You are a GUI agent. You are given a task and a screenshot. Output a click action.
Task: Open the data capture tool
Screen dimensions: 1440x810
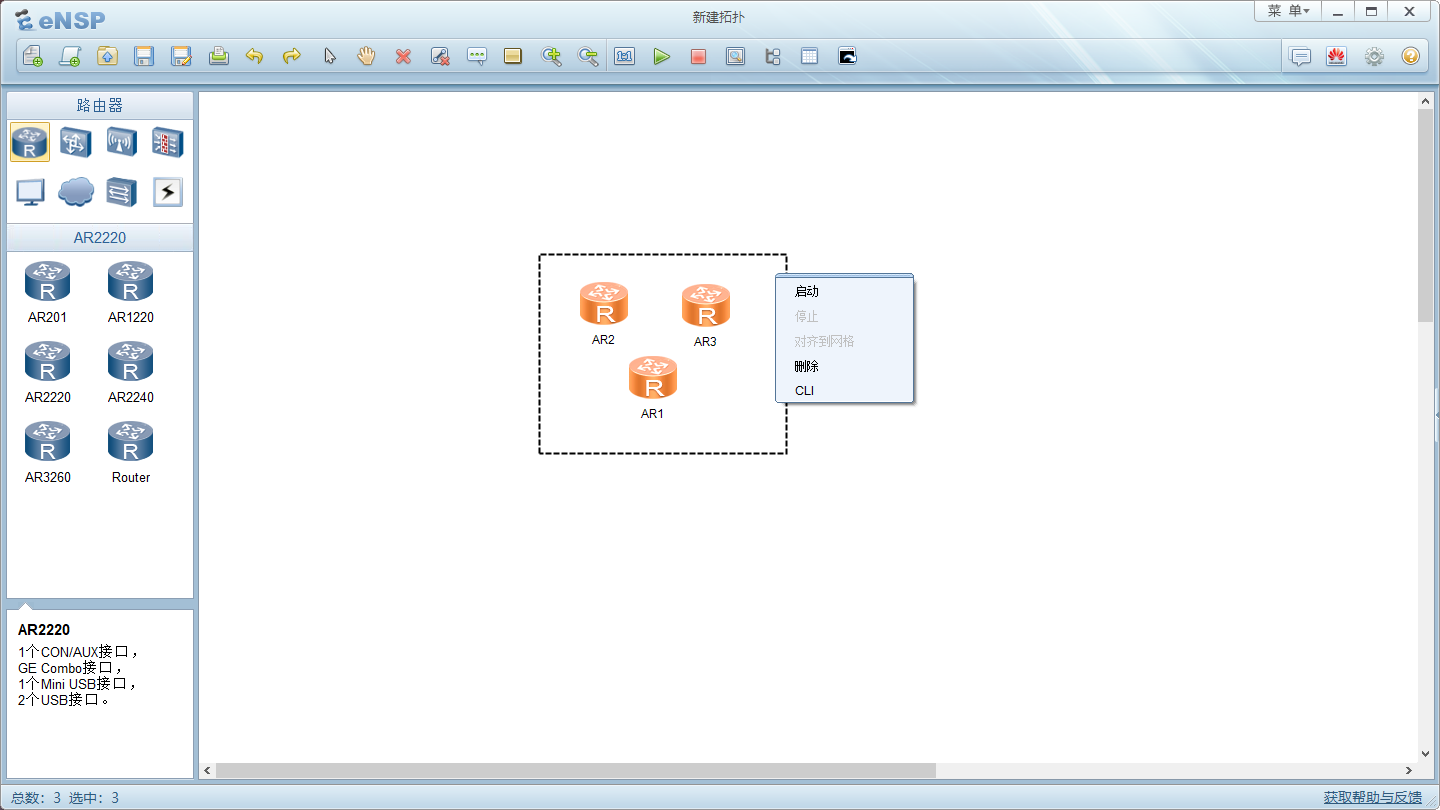[735, 56]
